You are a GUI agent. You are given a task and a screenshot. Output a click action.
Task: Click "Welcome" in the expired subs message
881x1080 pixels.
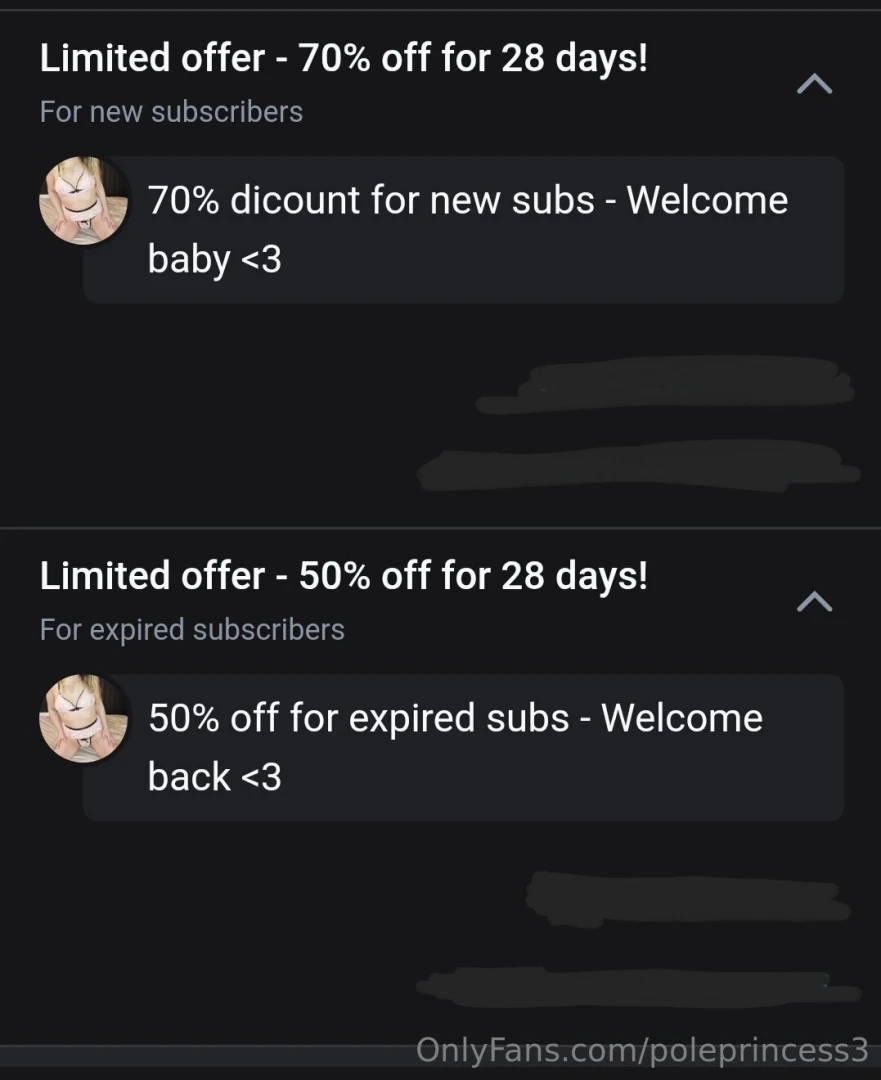point(682,718)
